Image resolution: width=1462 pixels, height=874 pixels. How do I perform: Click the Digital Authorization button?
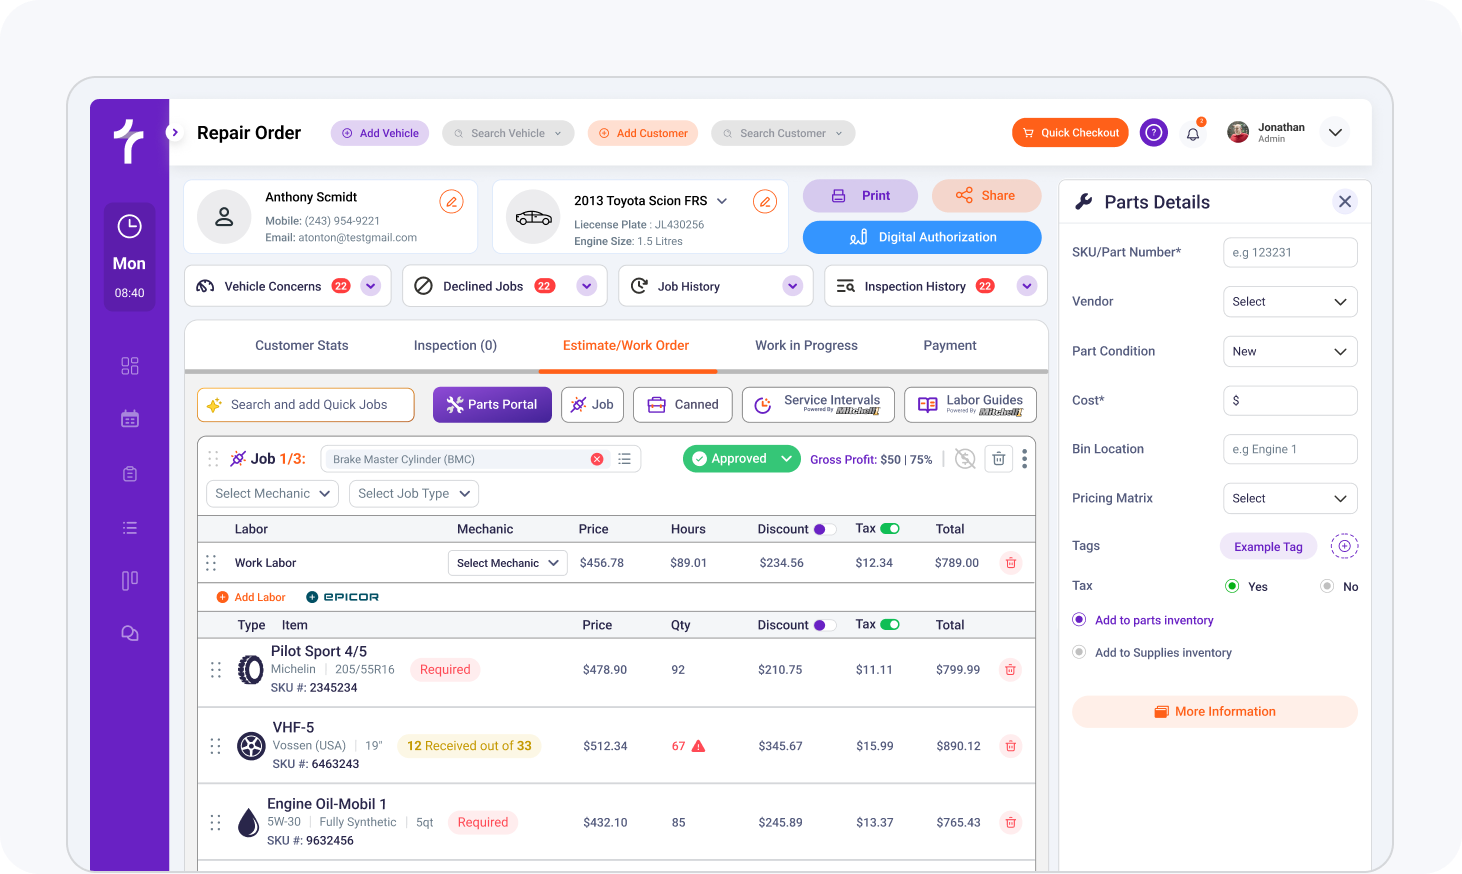pyautogui.click(x=922, y=237)
